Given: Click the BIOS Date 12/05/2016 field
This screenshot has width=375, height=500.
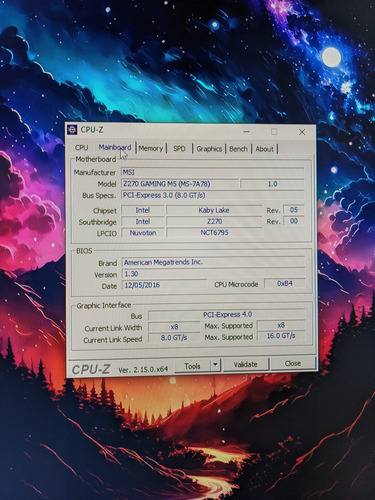Looking at the screenshot, I should coord(165,285).
